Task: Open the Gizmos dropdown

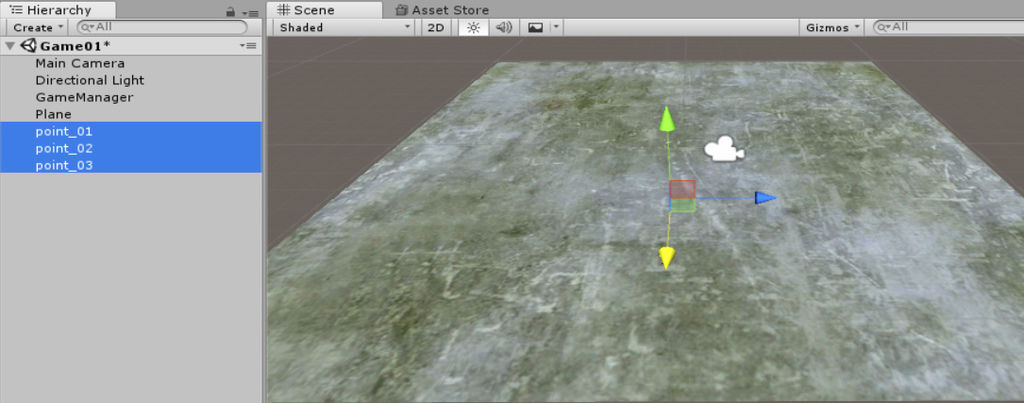Action: [x=831, y=27]
